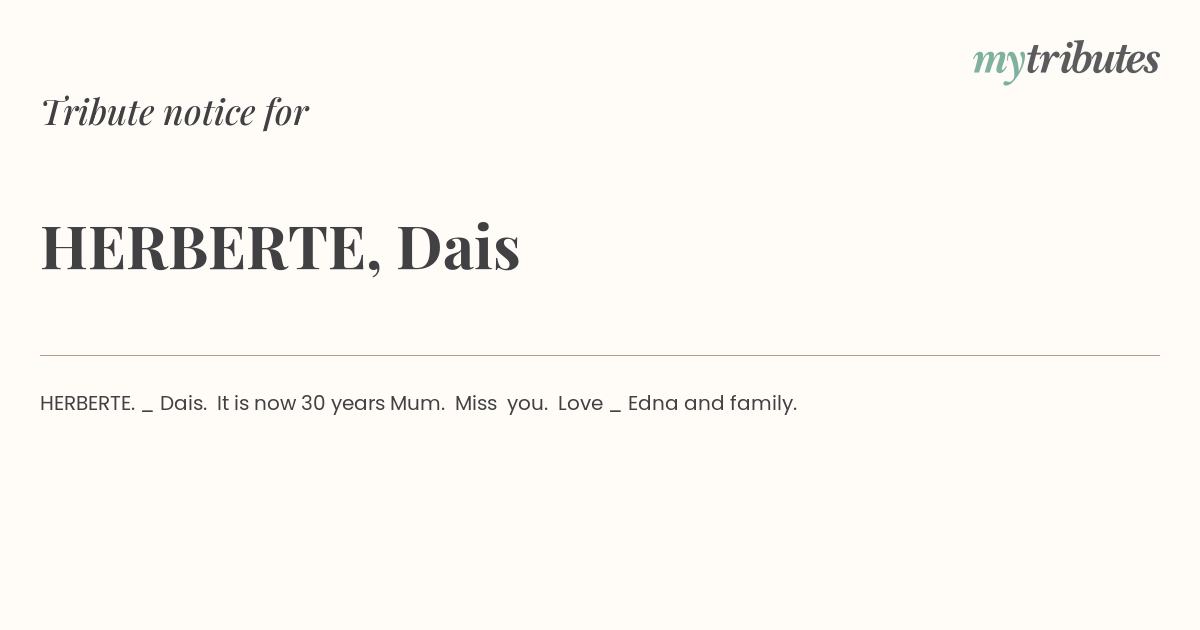Click the horizontal divider line
Image resolution: width=1200 pixels, height=630 pixels.
tap(600, 355)
